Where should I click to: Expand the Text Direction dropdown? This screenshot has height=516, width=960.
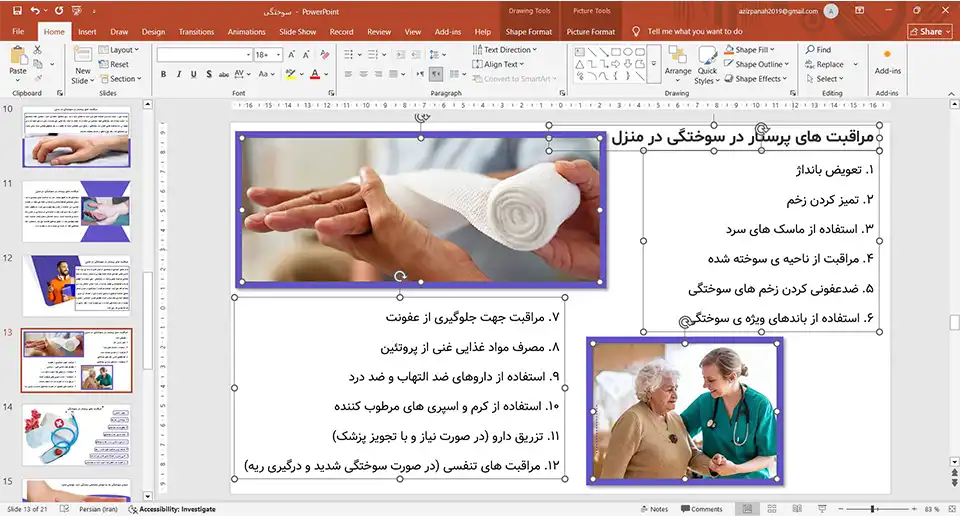(x=504, y=50)
